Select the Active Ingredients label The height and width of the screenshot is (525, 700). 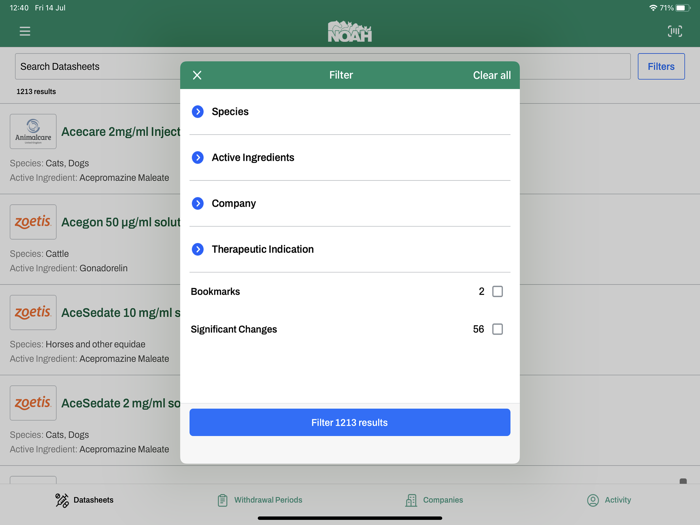[253, 158]
